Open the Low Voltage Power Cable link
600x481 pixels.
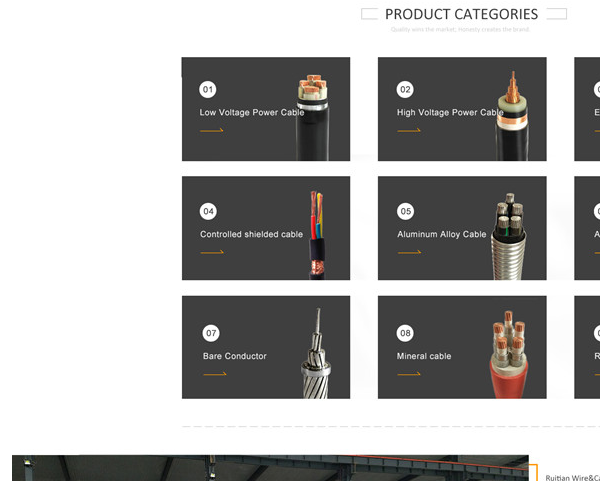click(252, 113)
